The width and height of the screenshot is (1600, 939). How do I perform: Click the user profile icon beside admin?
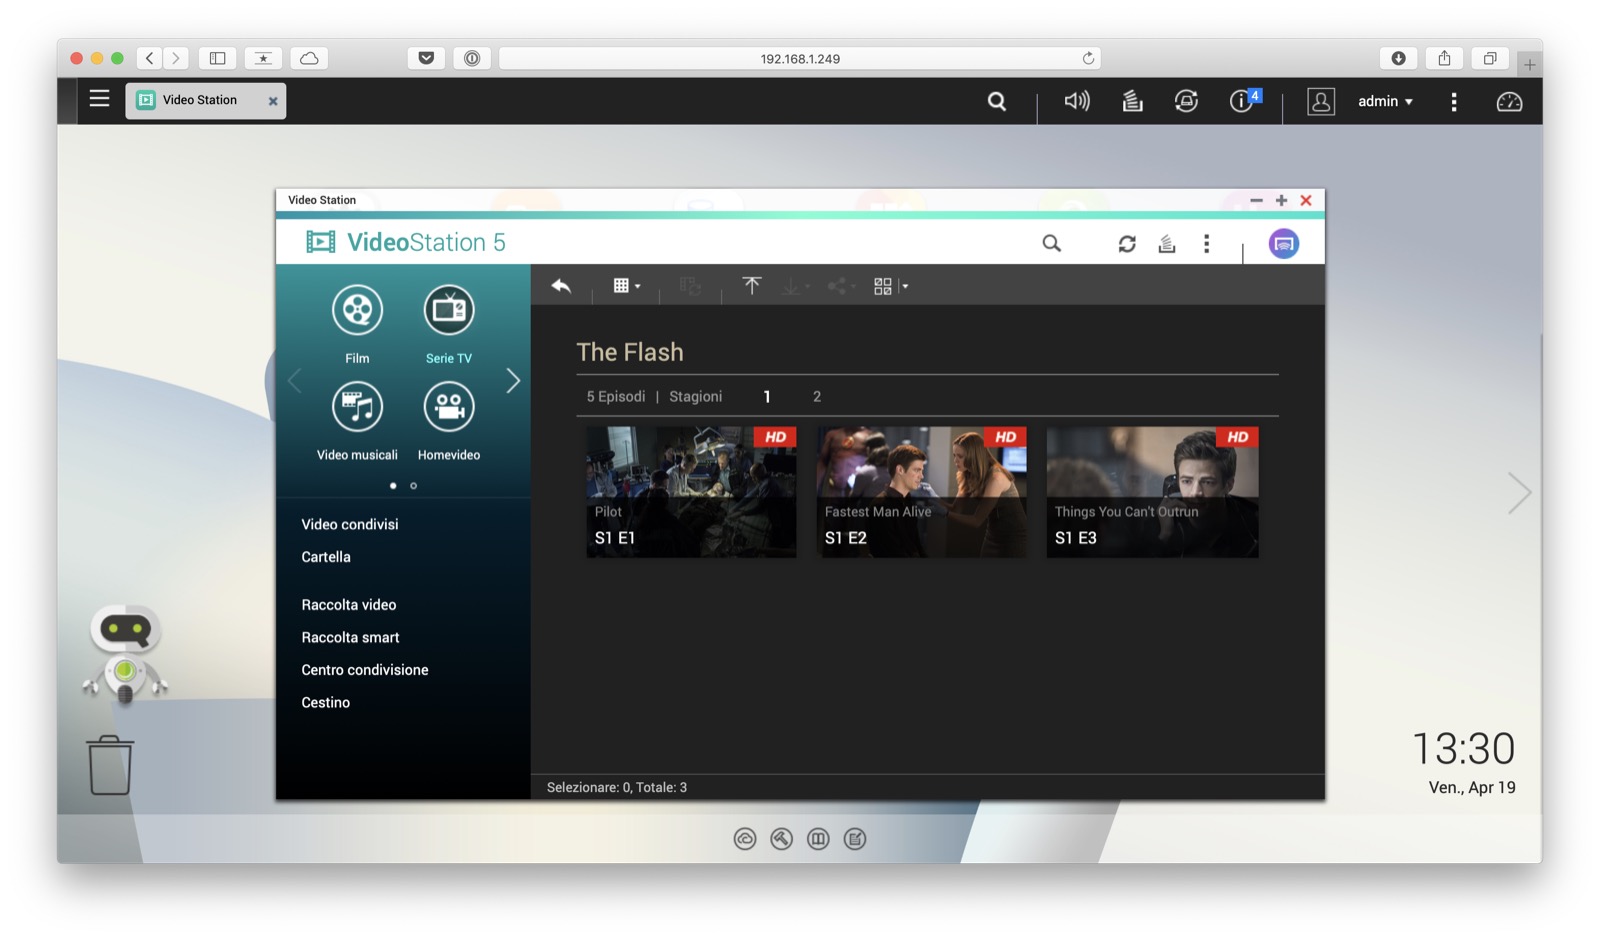pyautogui.click(x=1321, y=101)
